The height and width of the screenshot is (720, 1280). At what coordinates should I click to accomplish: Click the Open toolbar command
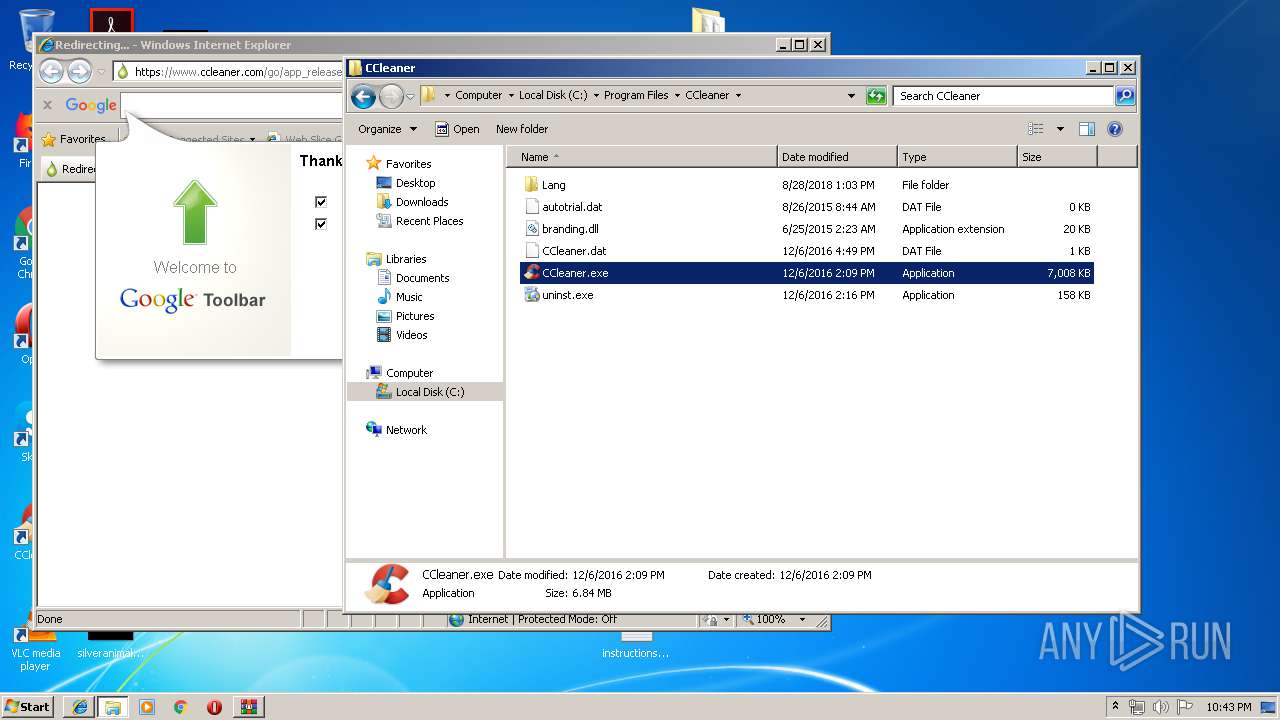tap(457, 129)
